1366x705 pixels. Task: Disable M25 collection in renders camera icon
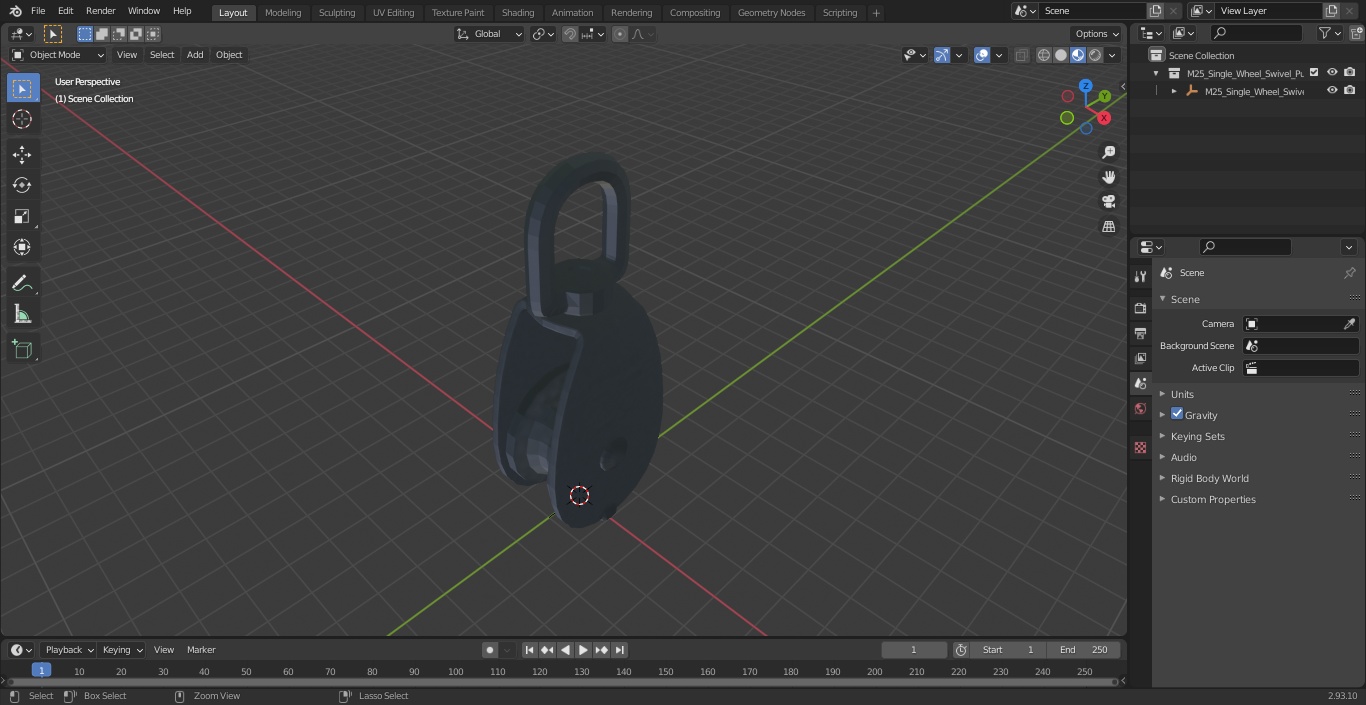tap(1350, 73)
